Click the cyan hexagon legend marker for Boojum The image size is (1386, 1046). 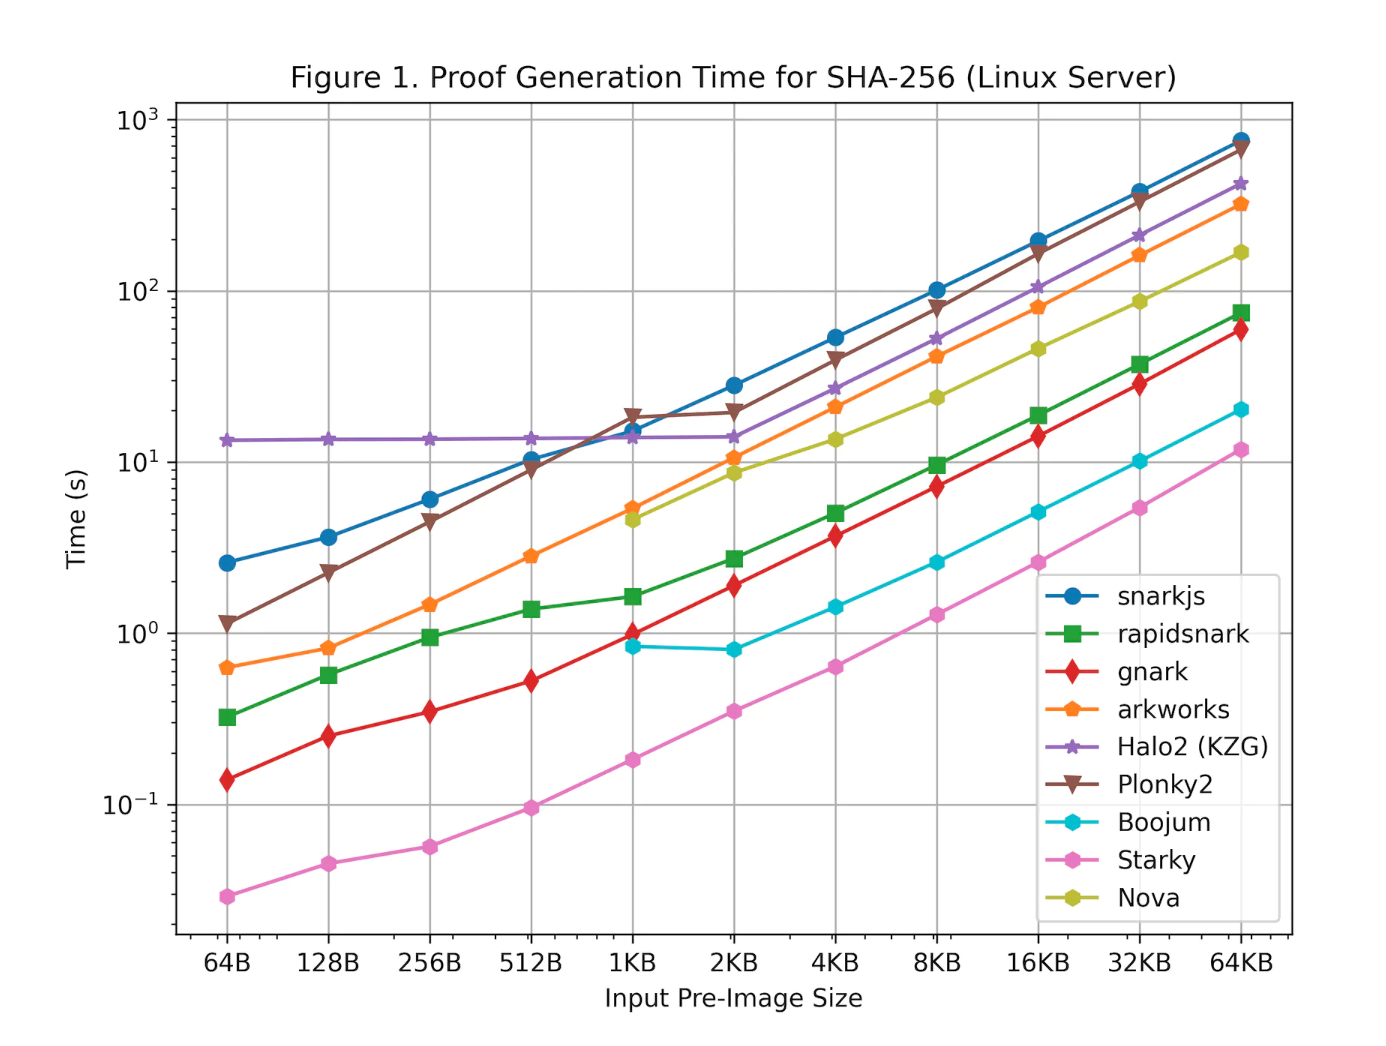coord(1073,823)
